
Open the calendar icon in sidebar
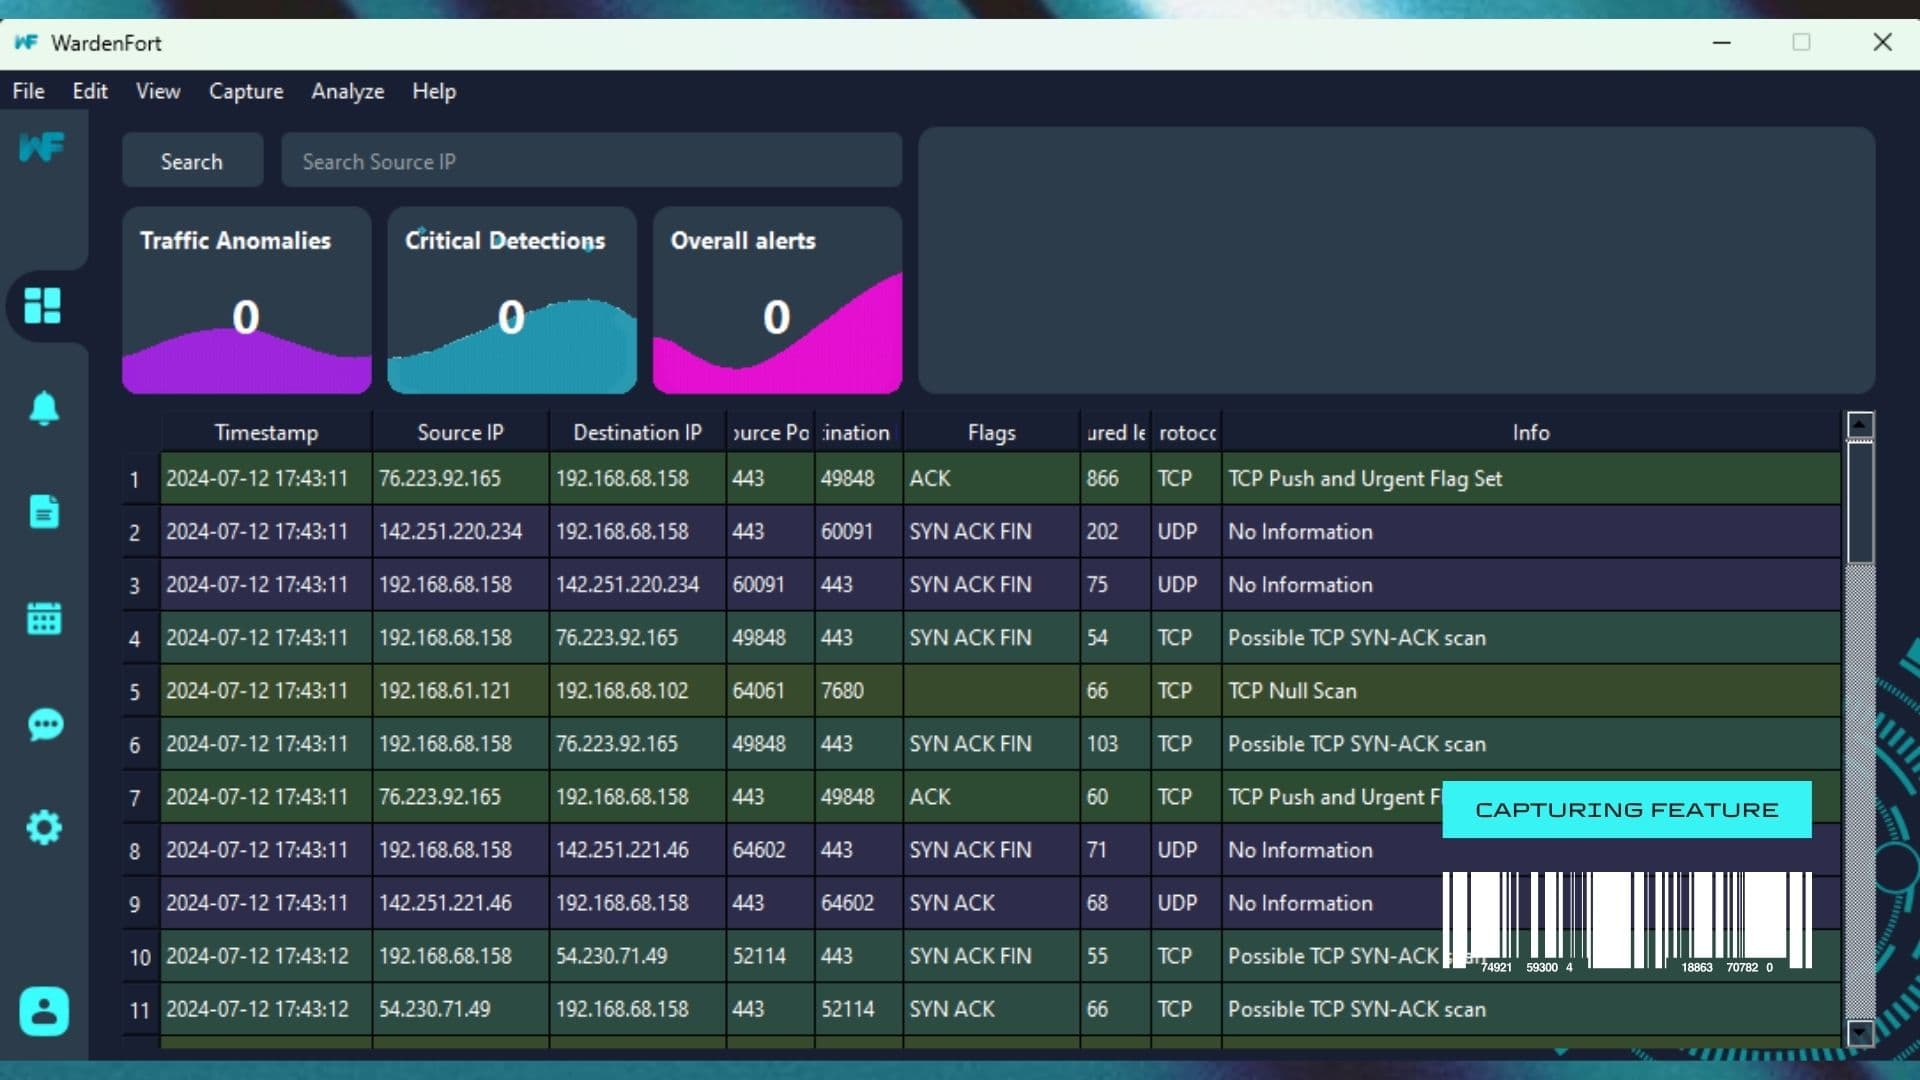[43, 618]
